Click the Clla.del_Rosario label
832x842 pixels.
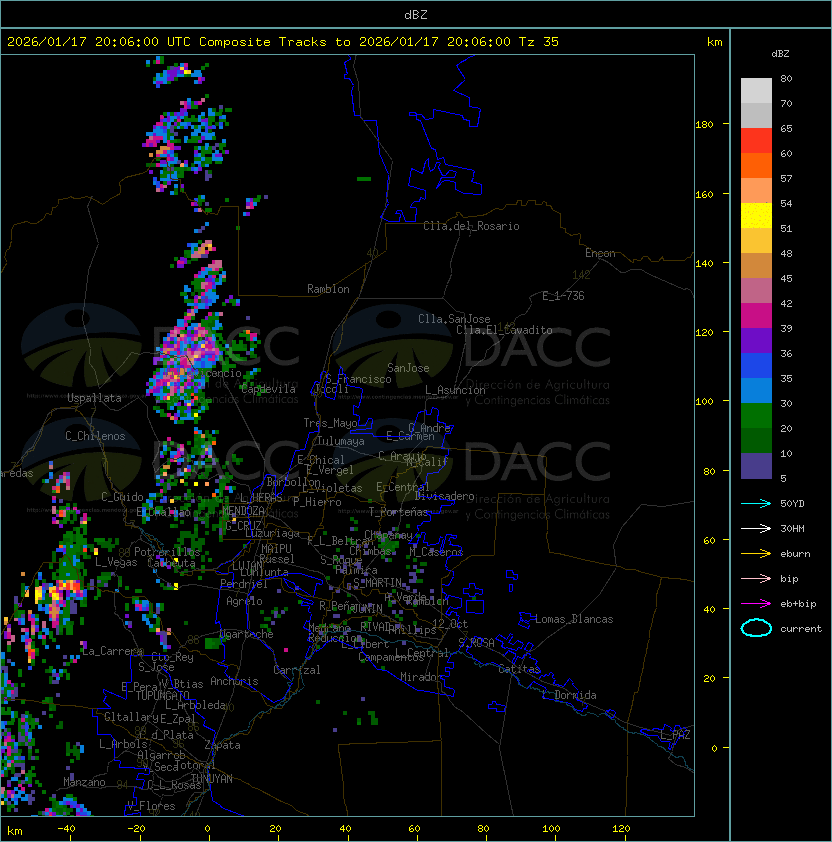[471, 226]
